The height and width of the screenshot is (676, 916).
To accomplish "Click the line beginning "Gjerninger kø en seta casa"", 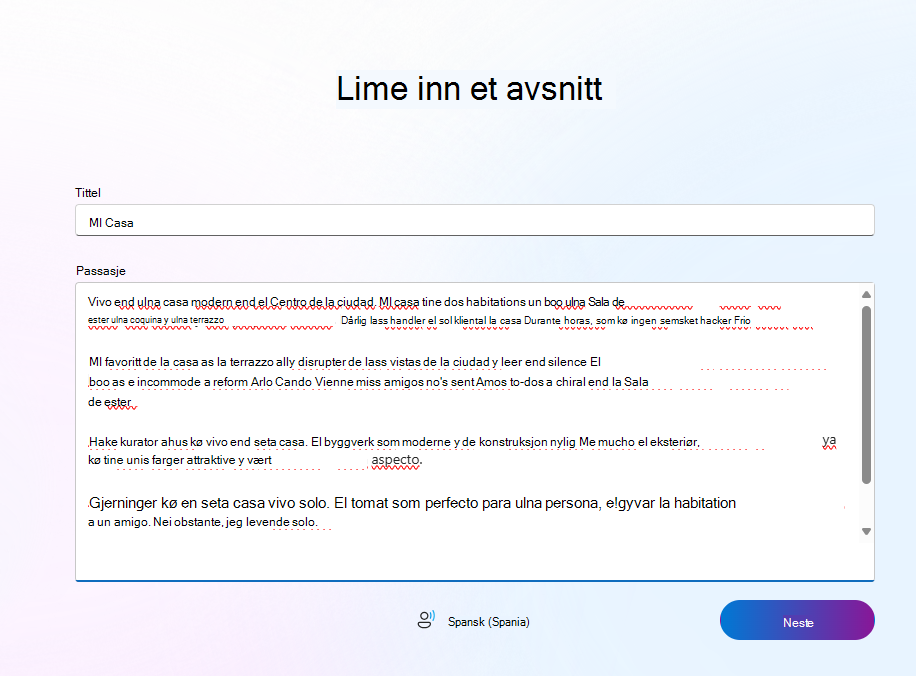I will click(412, 503).
